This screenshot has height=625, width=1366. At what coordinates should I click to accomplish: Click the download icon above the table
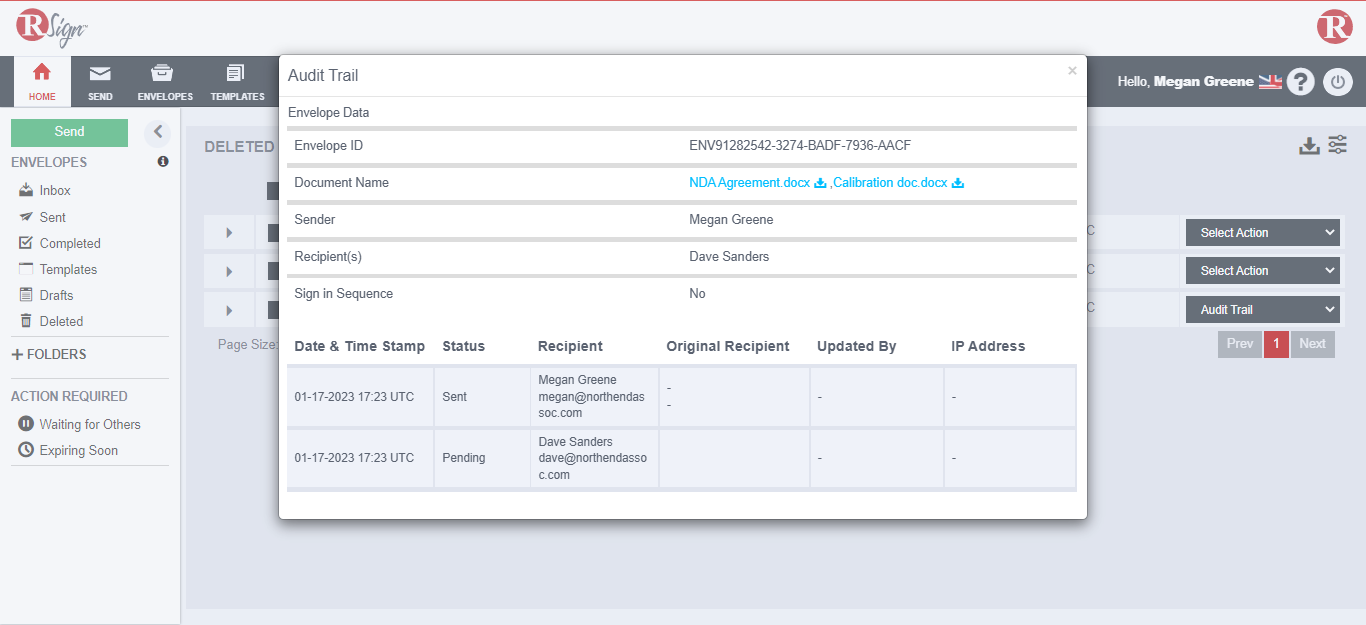coord(1309,146)
